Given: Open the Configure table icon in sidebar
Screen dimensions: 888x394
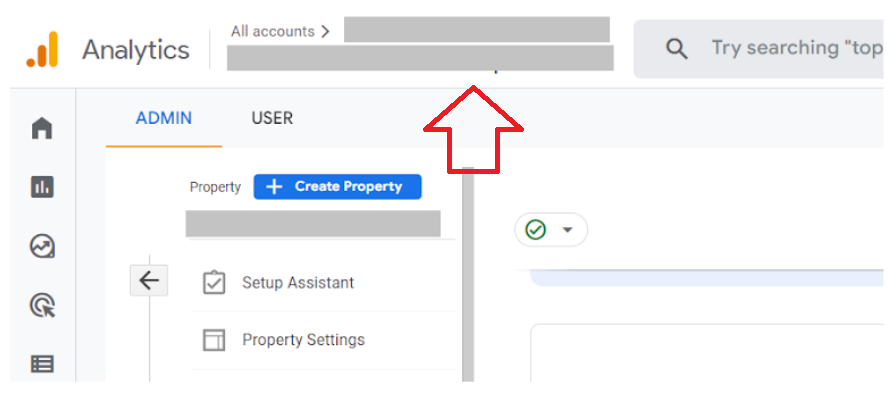Looking at the screenshot, I should point(42,364).
